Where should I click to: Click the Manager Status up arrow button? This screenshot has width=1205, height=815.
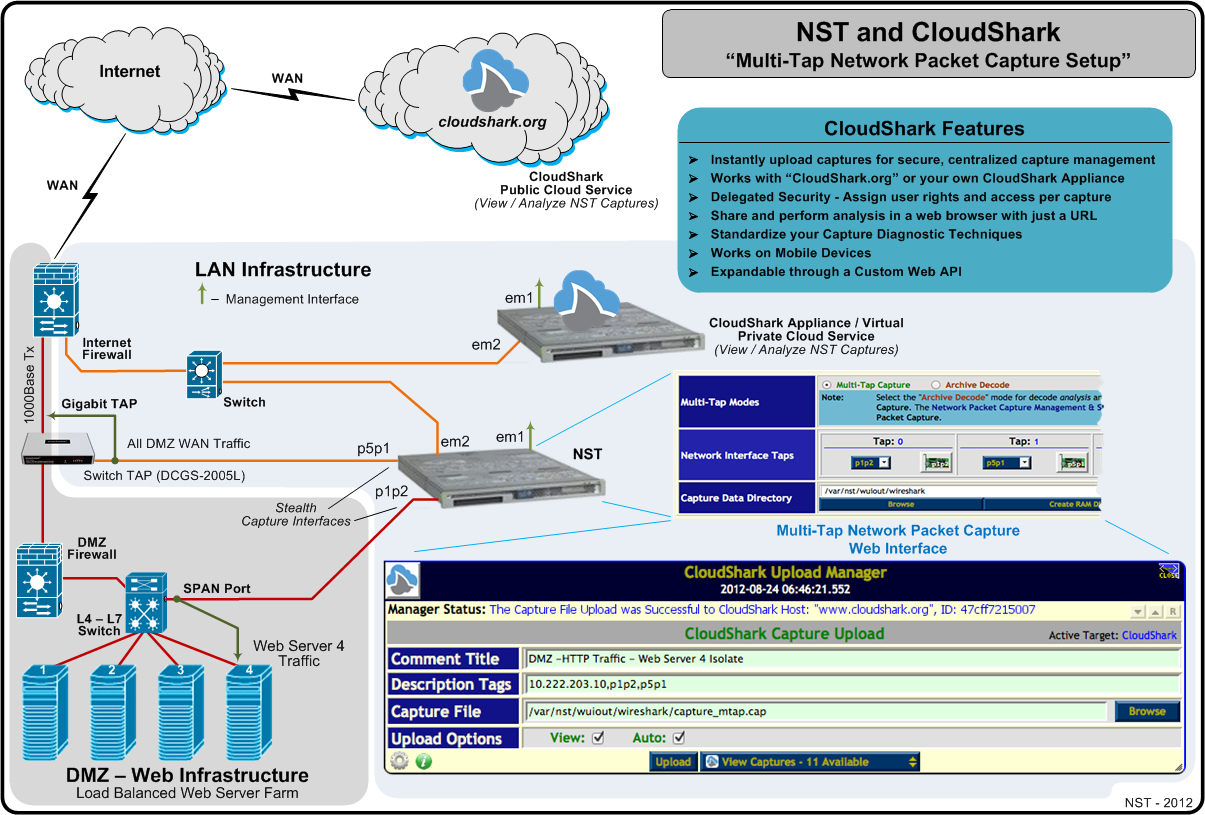pyautogui.click(x=1155, y=611)
